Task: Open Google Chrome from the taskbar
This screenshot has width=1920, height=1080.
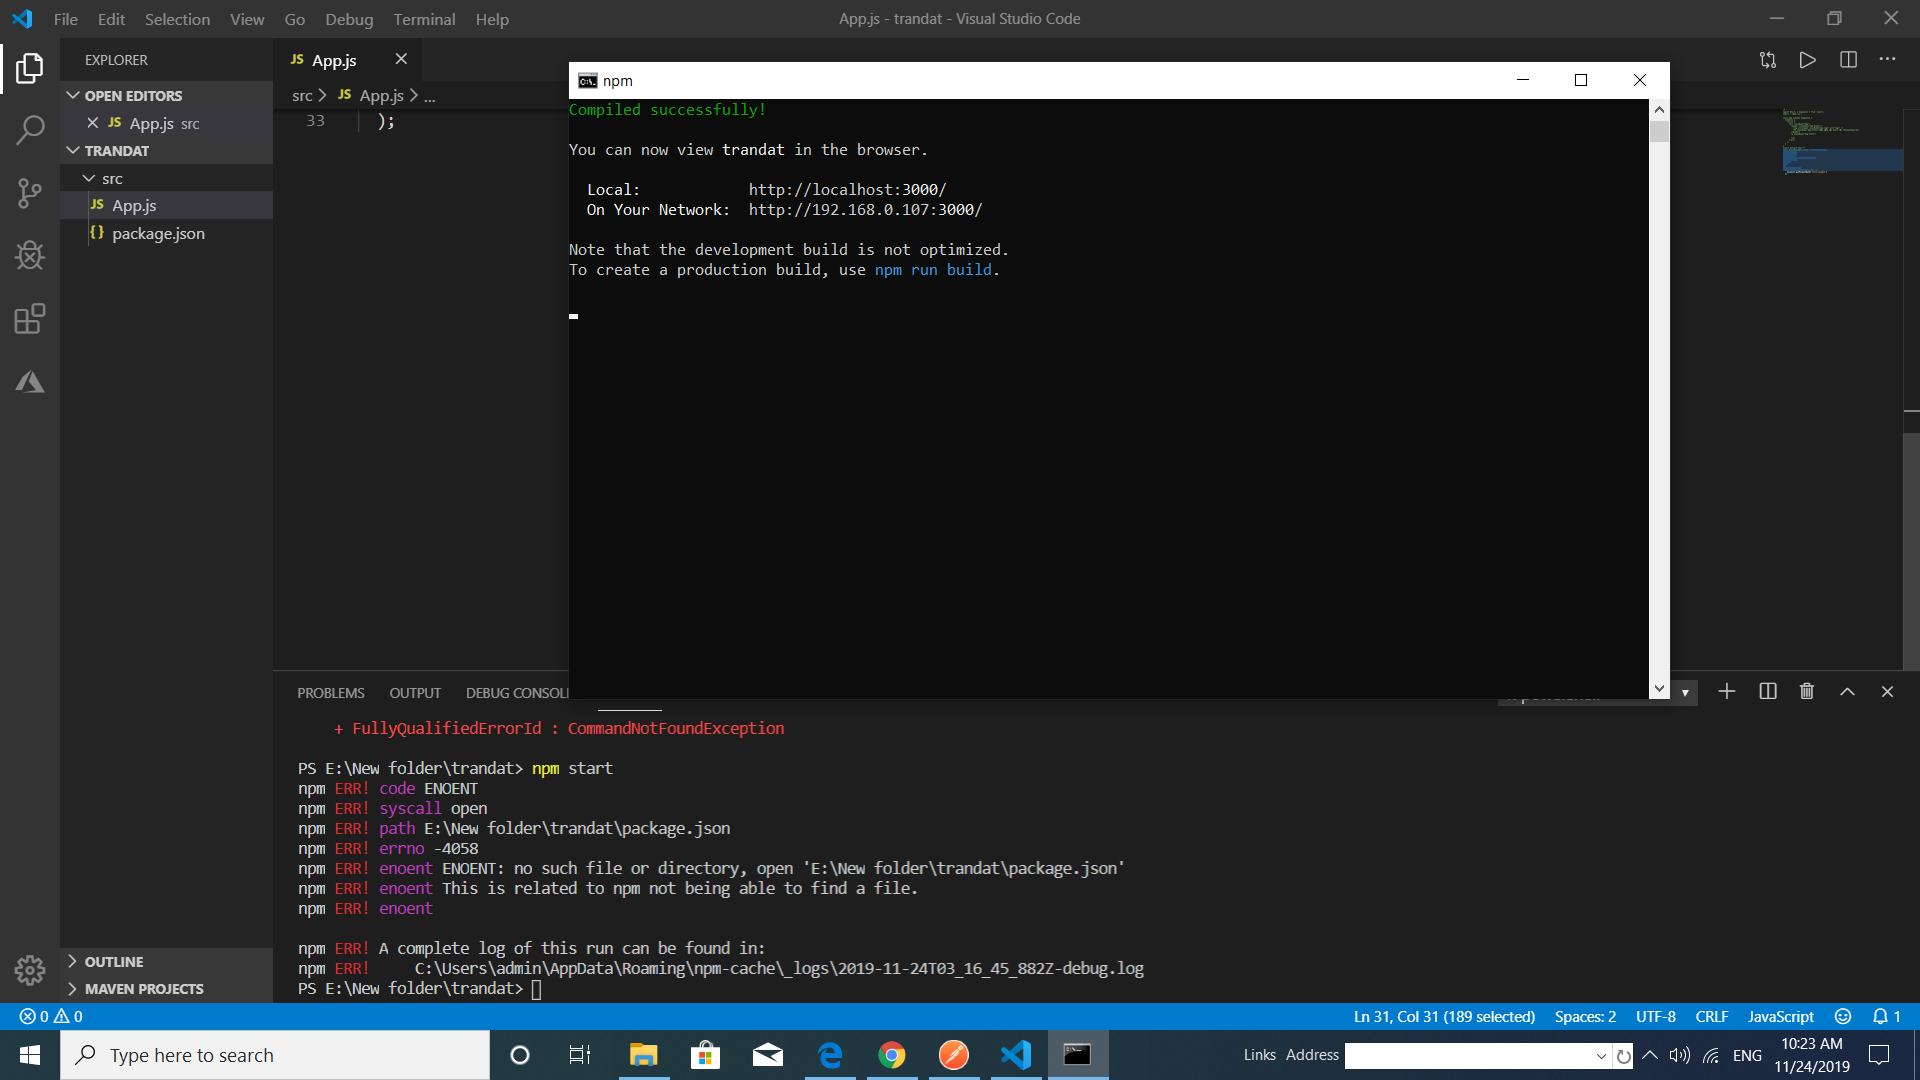Action: [x=892, y=1055]
